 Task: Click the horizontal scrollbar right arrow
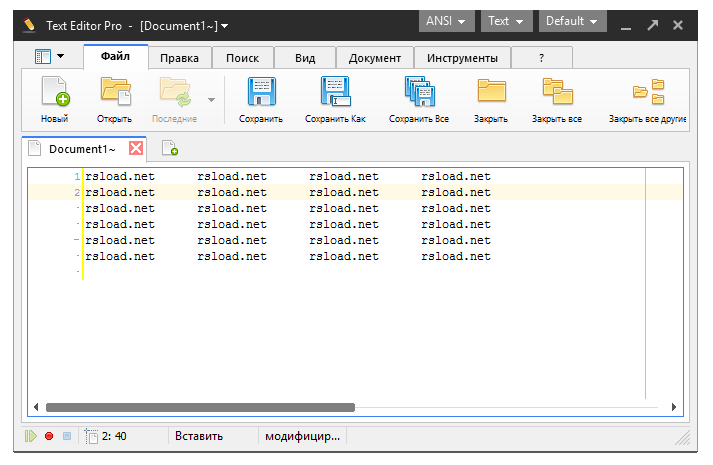pyautogui.click(x=674, y=407)
